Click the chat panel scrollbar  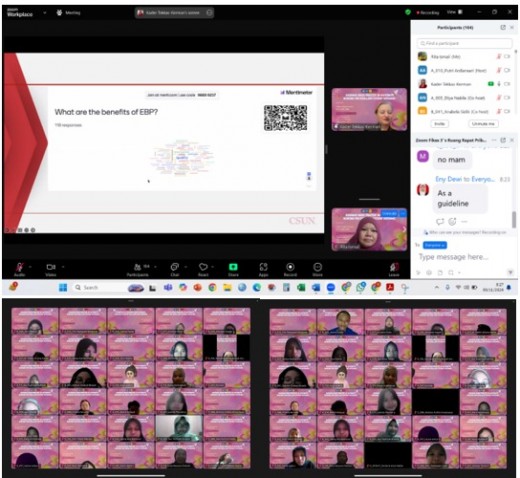(x=514, y=219)
